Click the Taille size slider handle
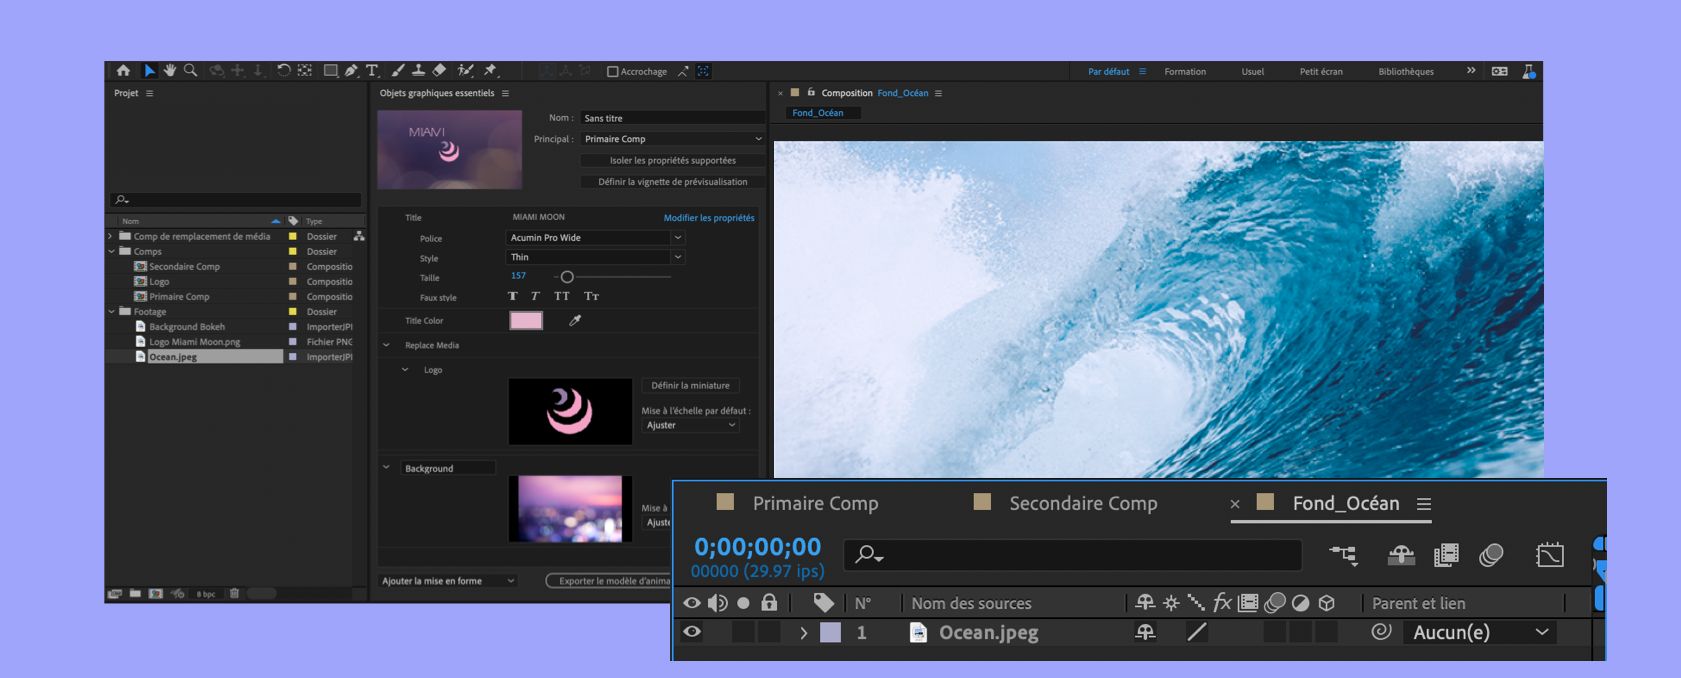 [567, 277]
